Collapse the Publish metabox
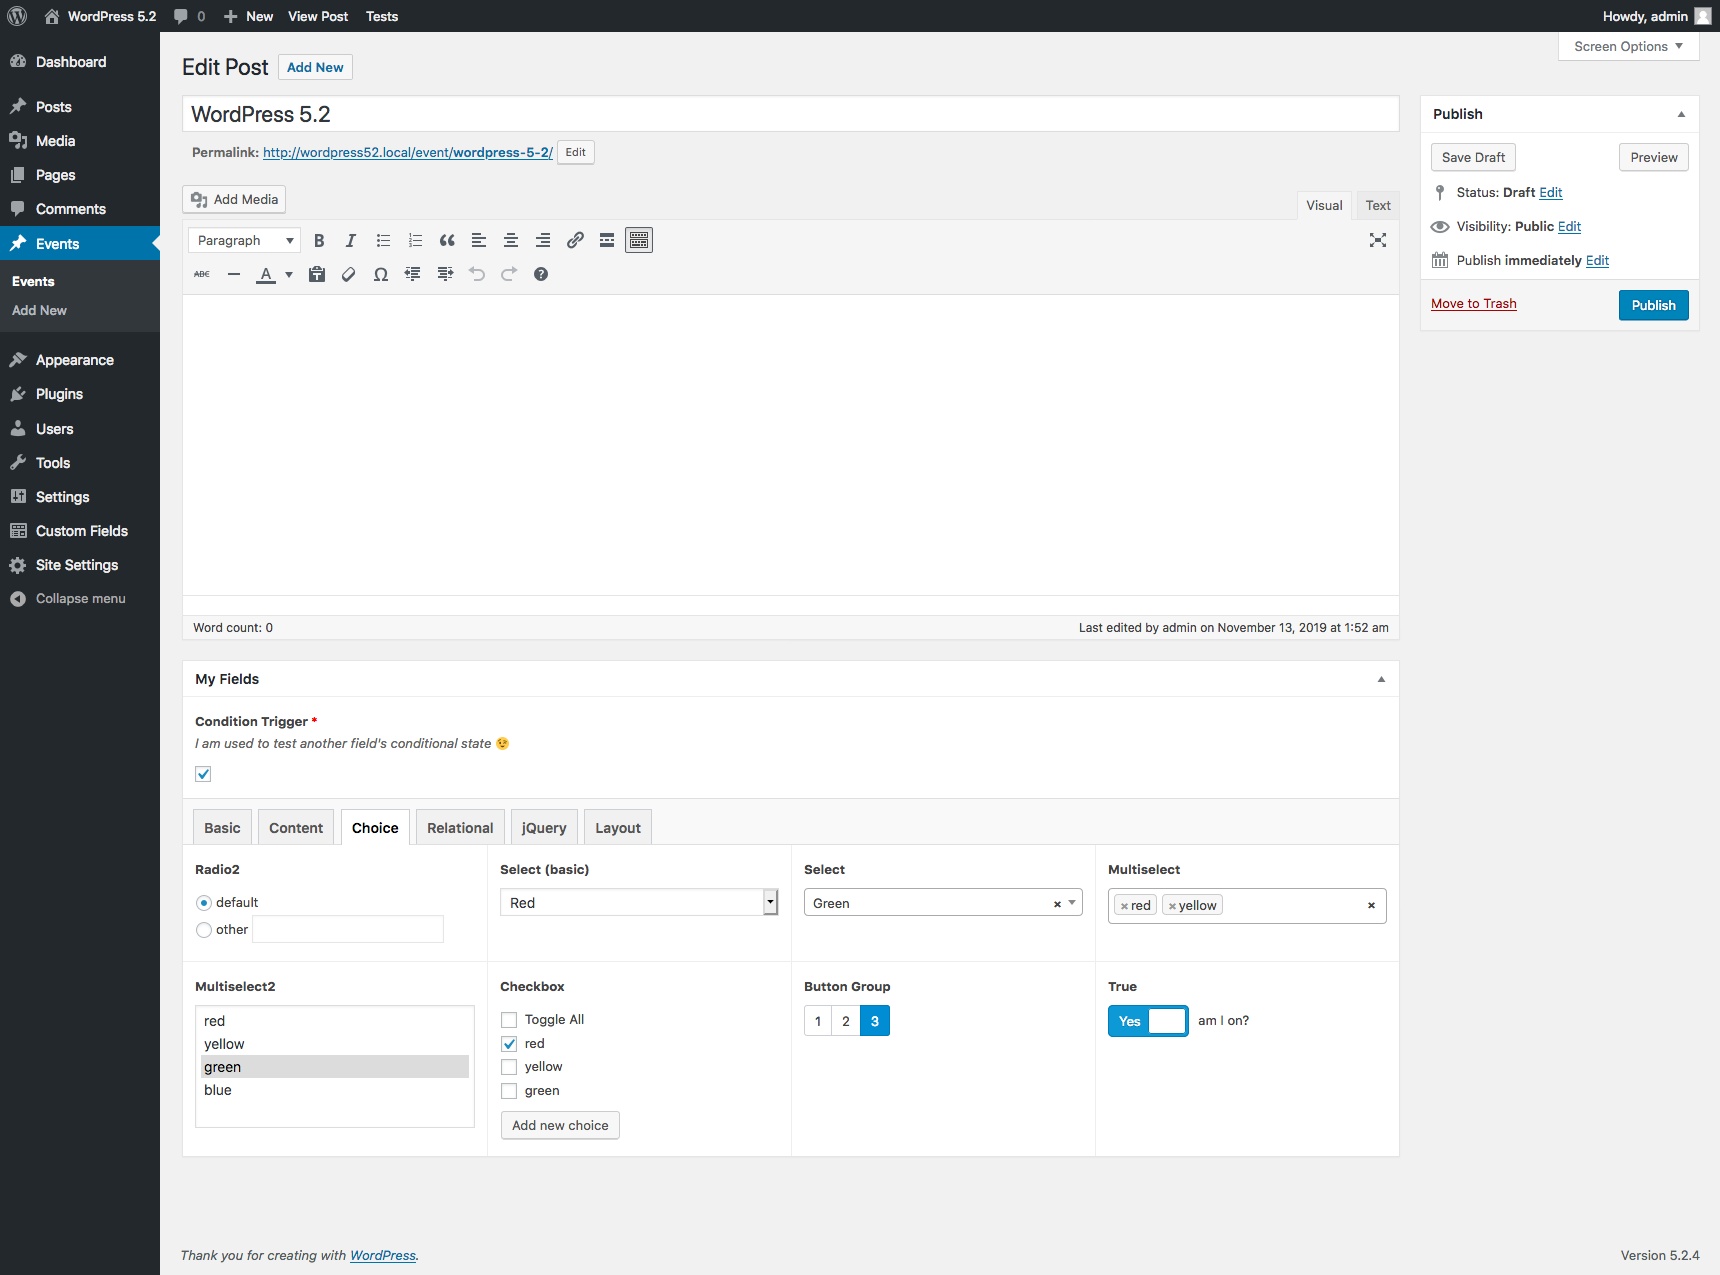The width and height of the screenshot is (1720, 1275). coord(1681,114)
